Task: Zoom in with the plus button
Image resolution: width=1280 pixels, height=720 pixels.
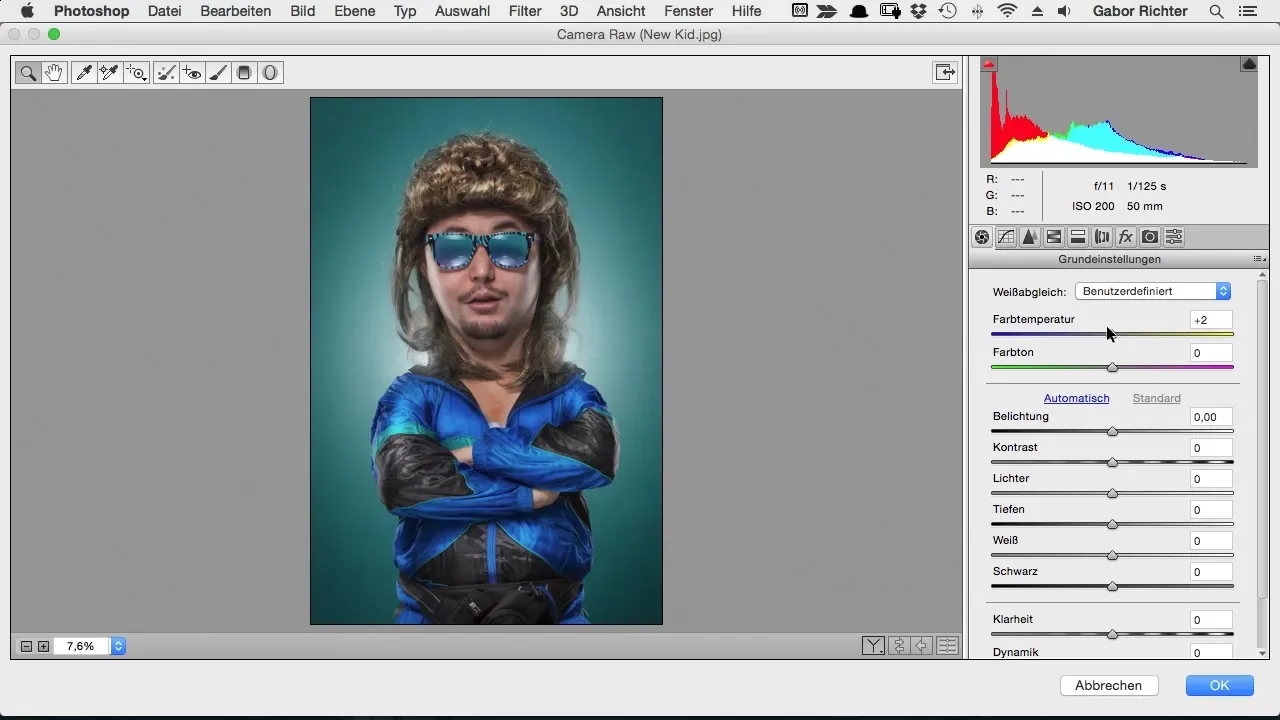Action: tap(43, 646)
